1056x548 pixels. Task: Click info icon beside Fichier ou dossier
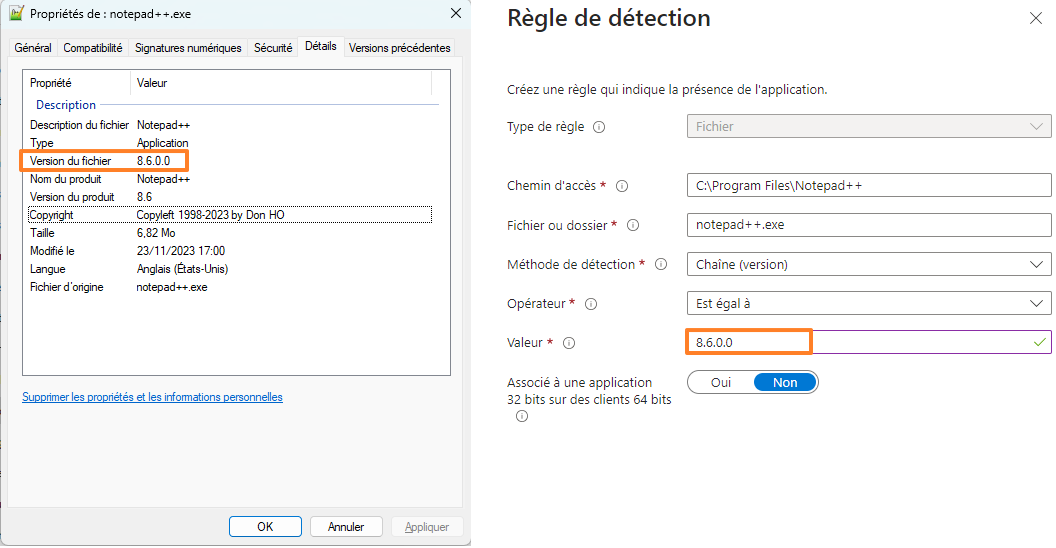(x=632, y=225)
